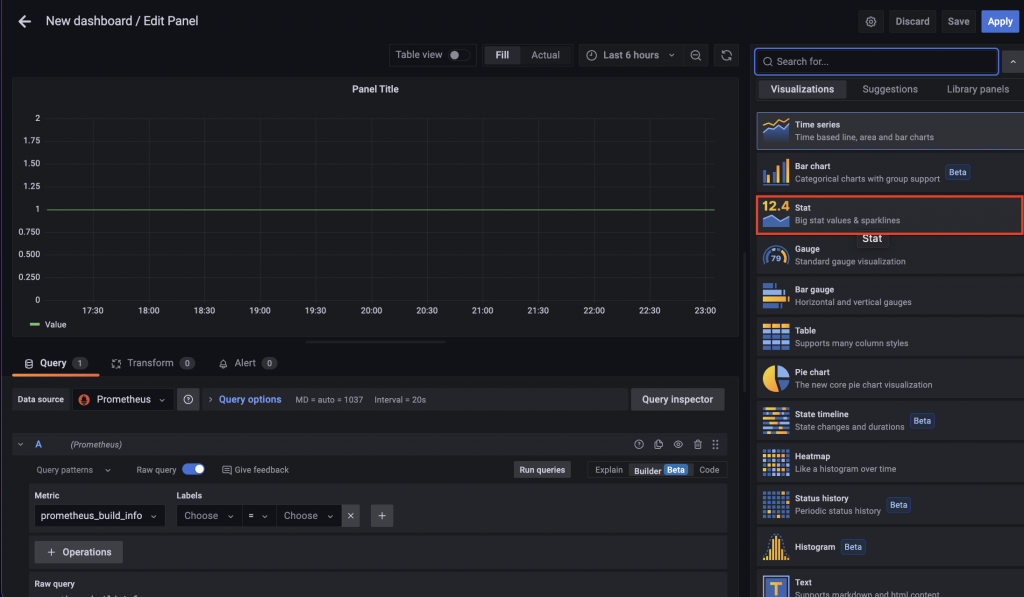1024x597 pixels.
Task: Delete query A with the trash icon
Action: pyautogui.click(x=697, y=445)
